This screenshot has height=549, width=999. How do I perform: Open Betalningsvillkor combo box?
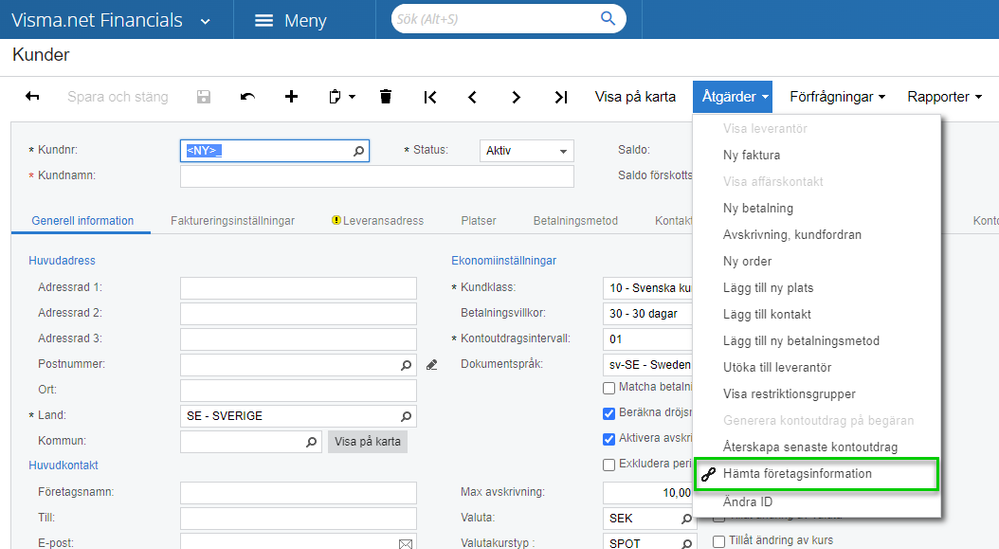(647, 313)
